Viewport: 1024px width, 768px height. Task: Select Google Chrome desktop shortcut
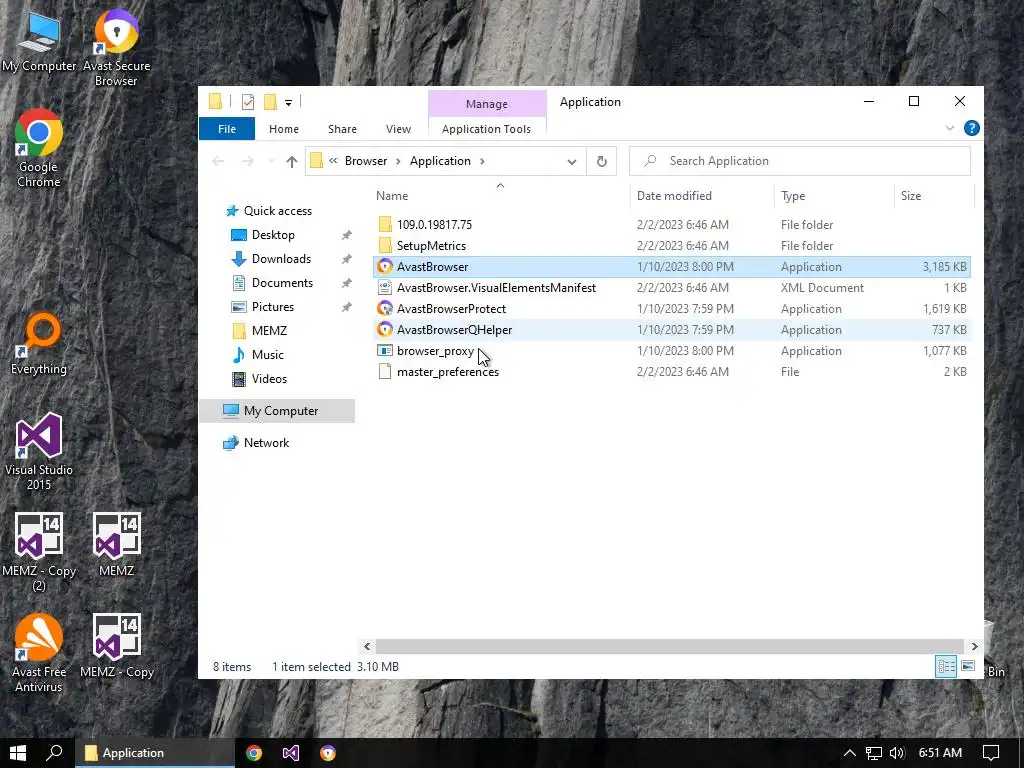(x=39, y=149)
